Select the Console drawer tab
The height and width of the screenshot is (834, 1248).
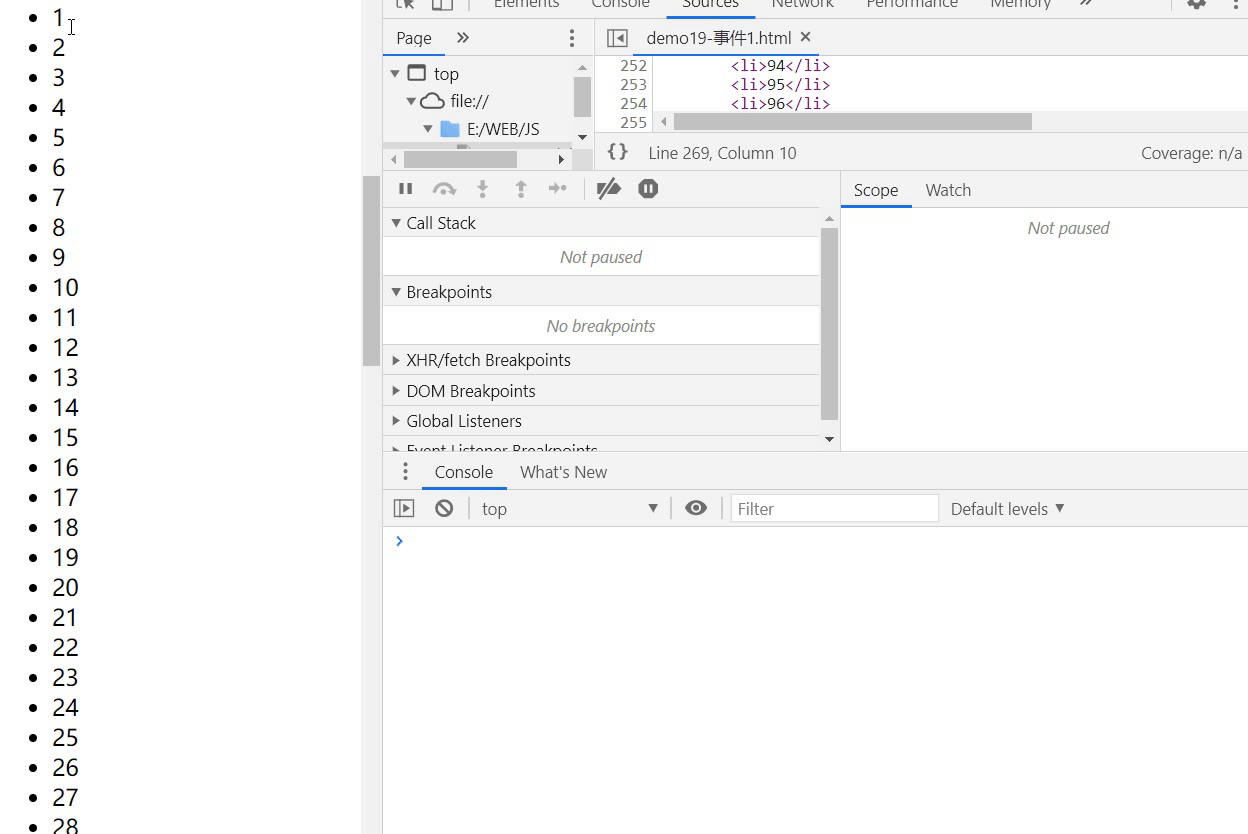coord(464,472)
